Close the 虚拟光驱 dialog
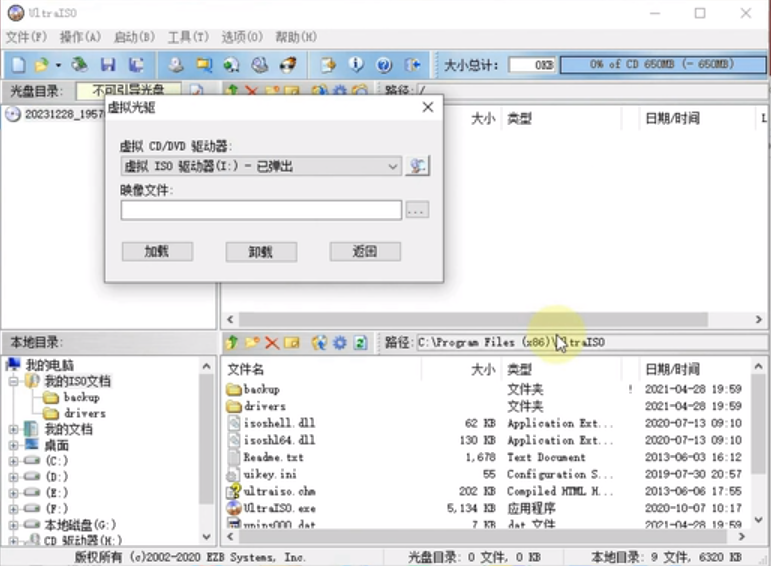The width and height of the screenshot is (771, 566). 428,107
